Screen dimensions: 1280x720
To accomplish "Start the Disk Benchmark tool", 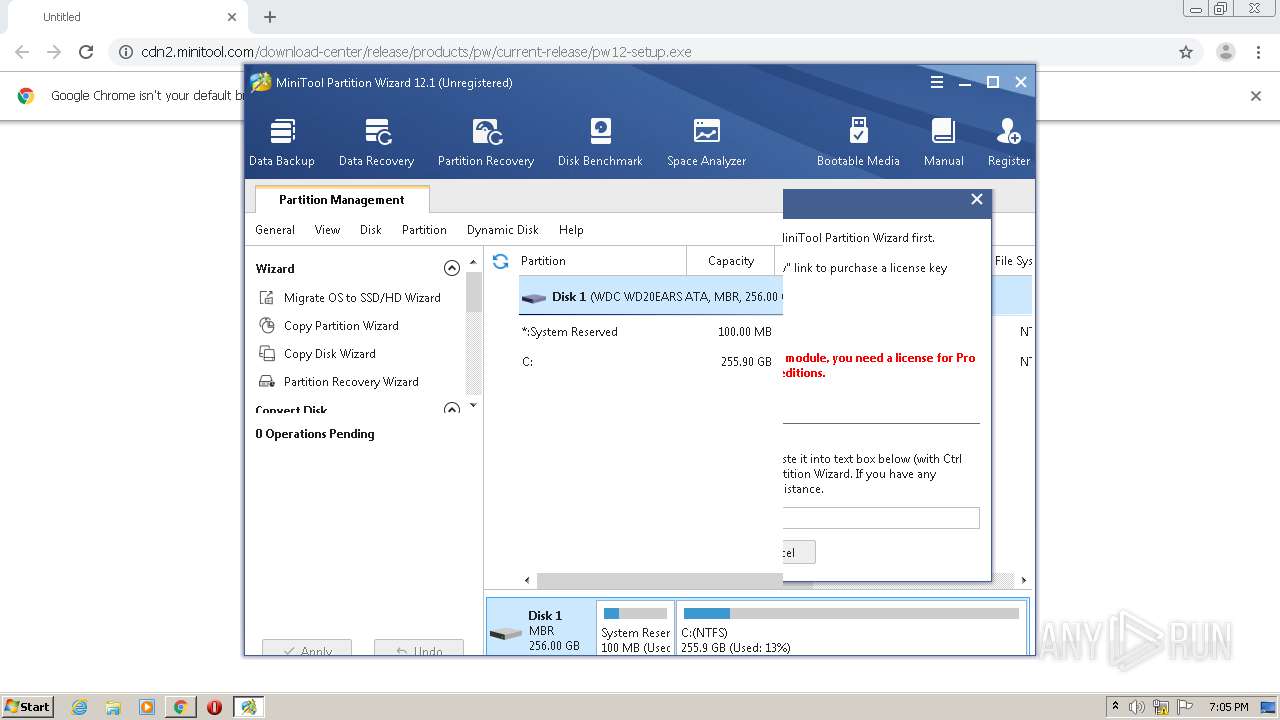I will click(x=600, y=142).
